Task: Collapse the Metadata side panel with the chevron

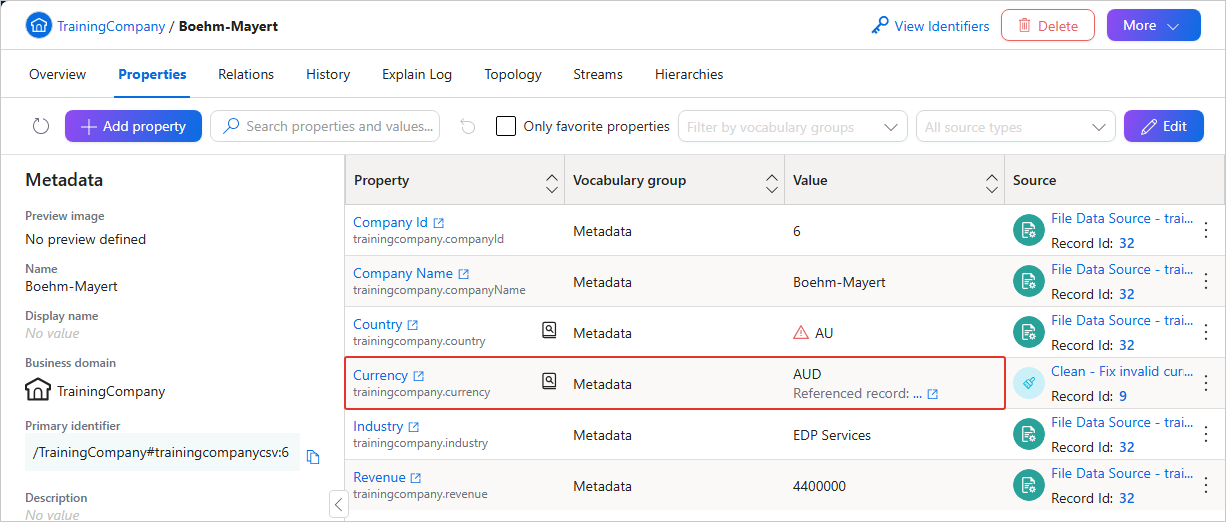Action: [338, 504]
